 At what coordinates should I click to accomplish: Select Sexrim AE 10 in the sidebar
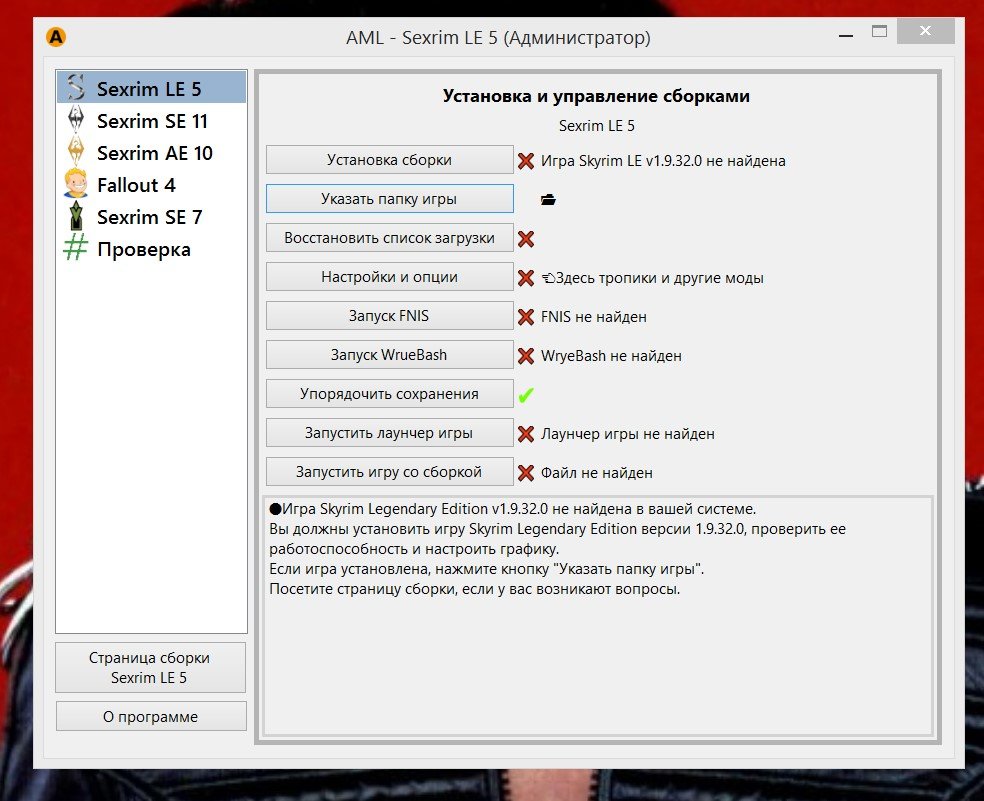154,153
